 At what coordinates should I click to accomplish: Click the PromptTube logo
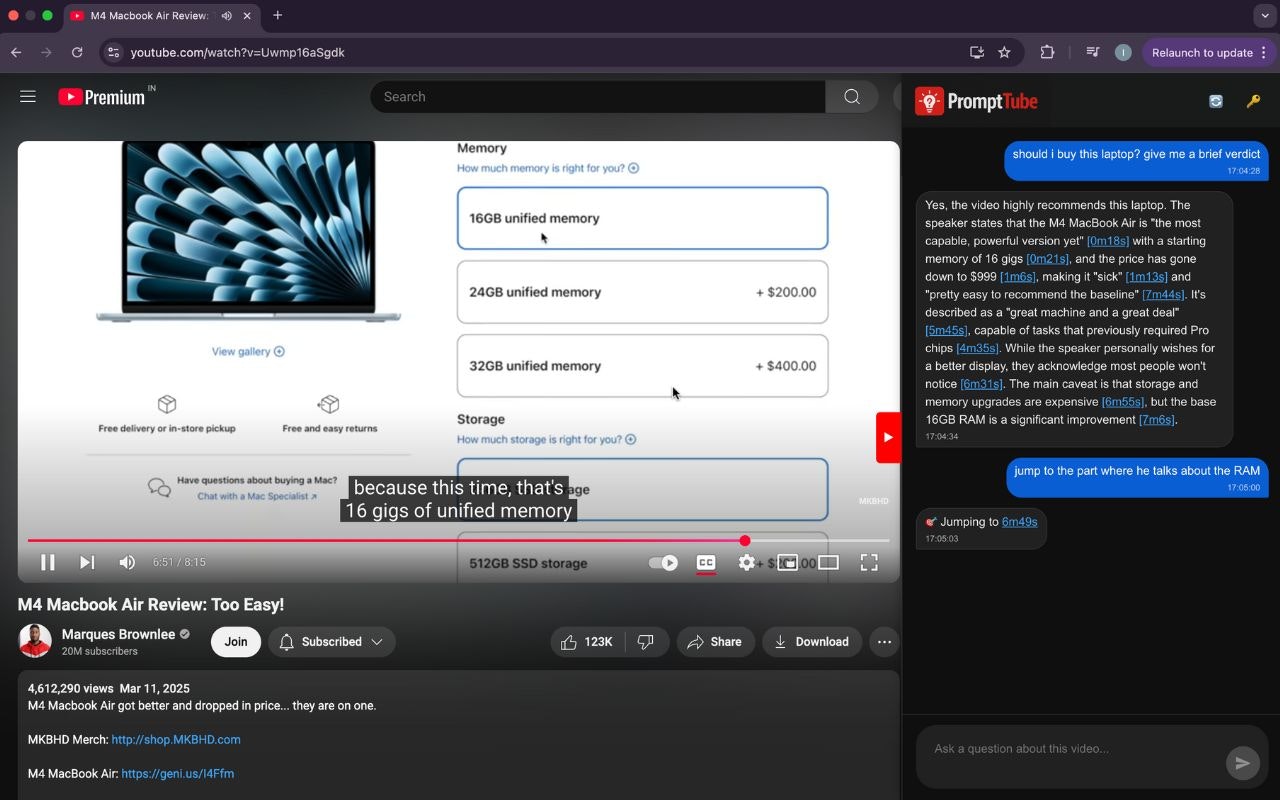977,101
